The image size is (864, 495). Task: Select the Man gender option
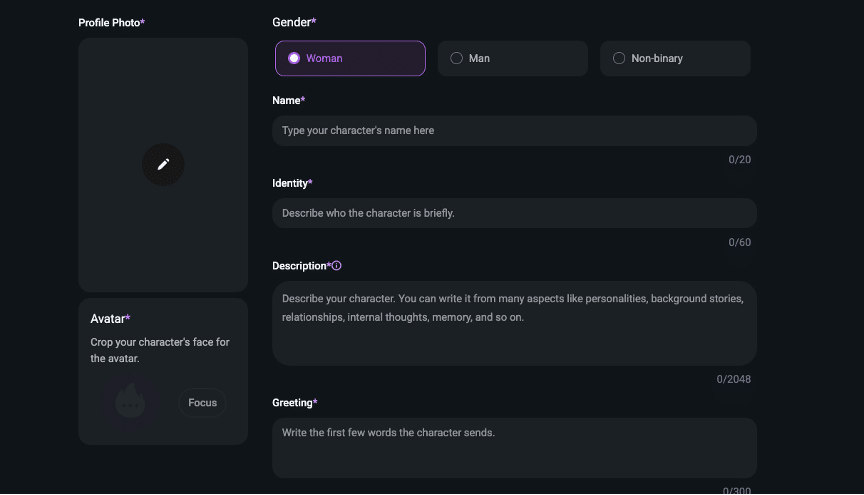point(512,58)
